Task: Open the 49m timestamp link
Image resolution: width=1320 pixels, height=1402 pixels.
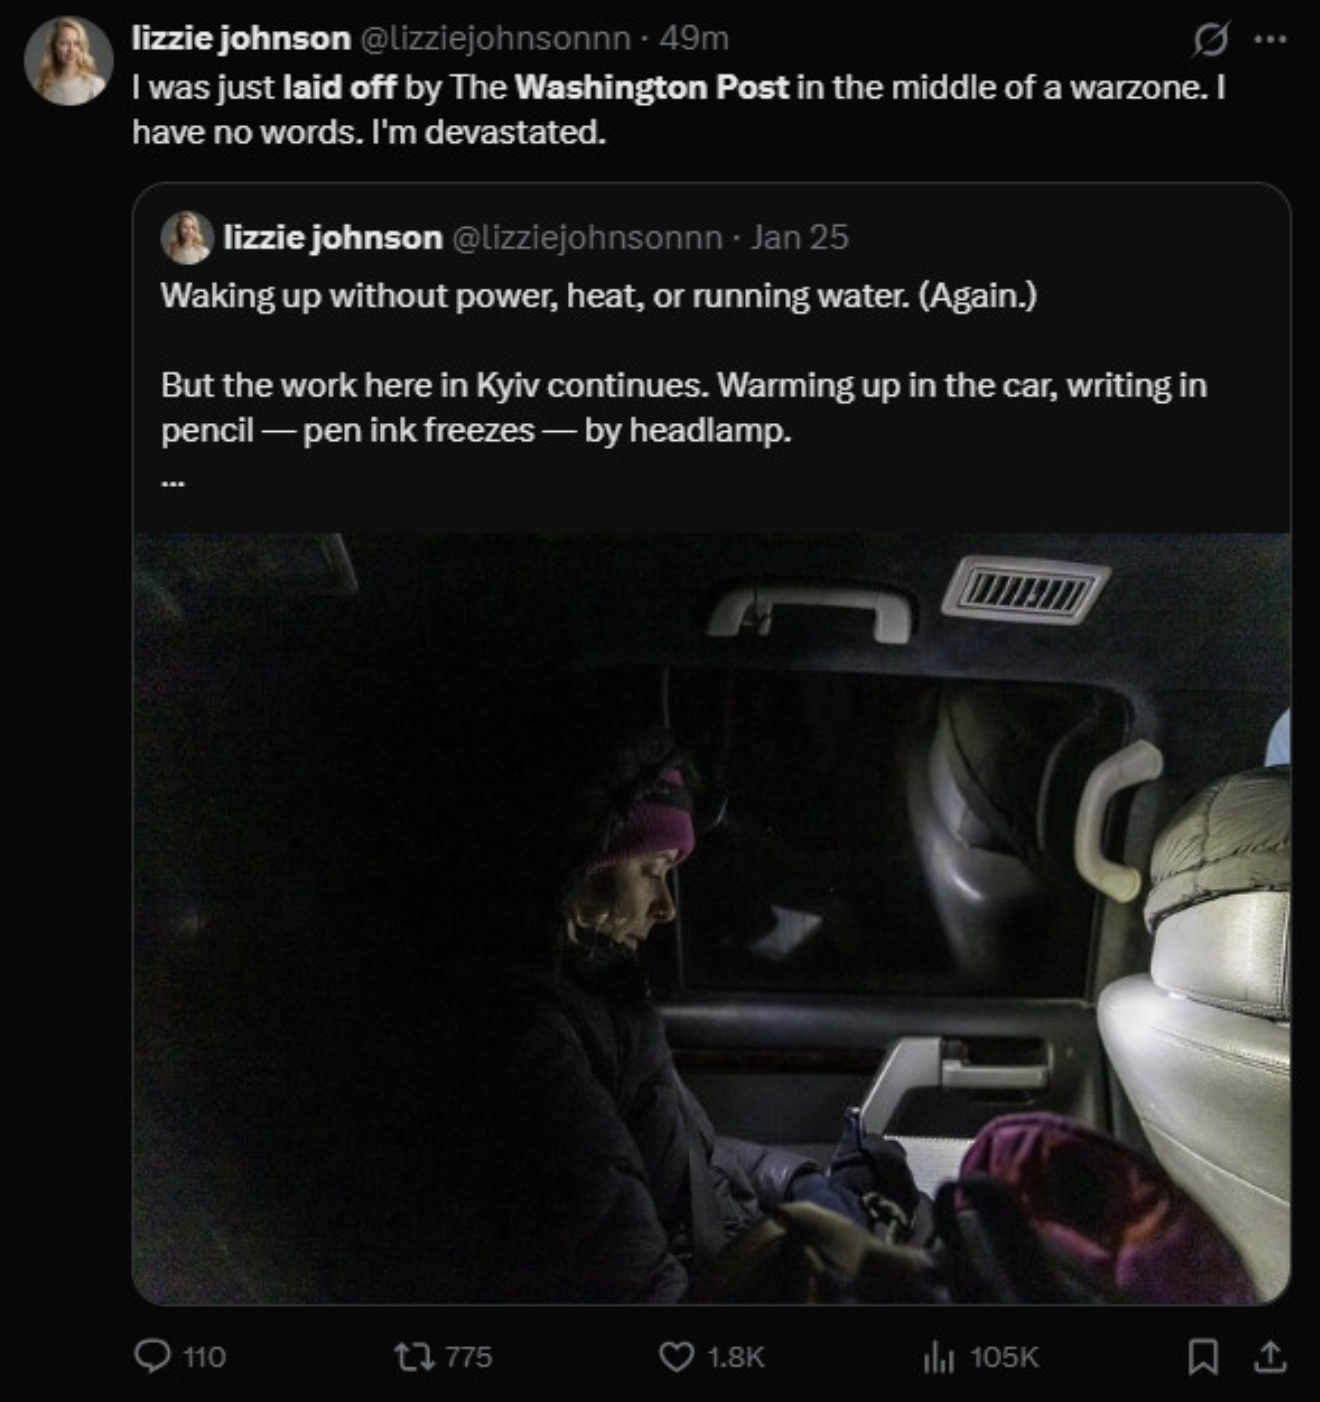Action: [x=694, y=38]
